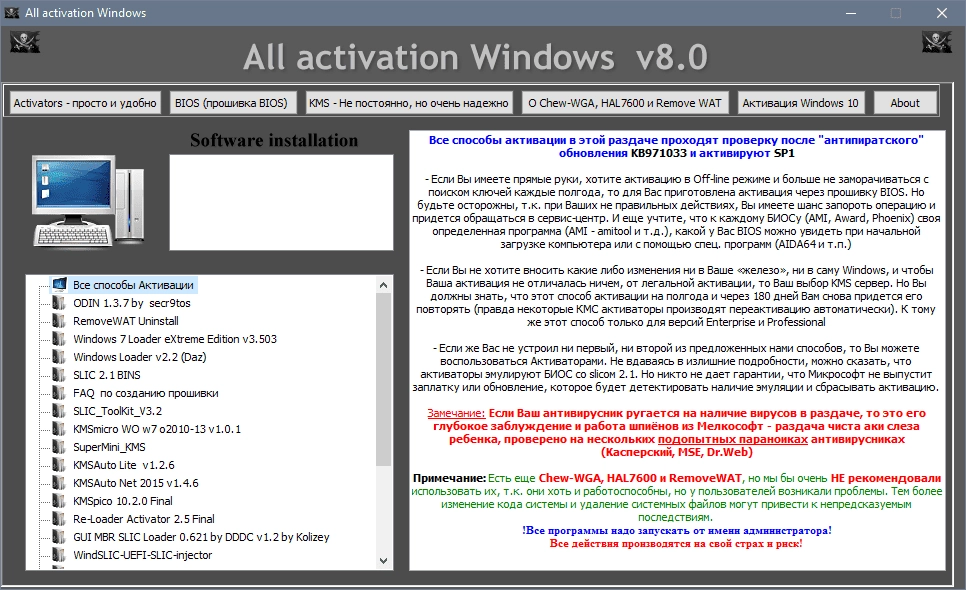Select the О Chew-WGA, HAL7600 и Remove WAT tab
This screenshot has width=966, height=590.
point(625,103)
